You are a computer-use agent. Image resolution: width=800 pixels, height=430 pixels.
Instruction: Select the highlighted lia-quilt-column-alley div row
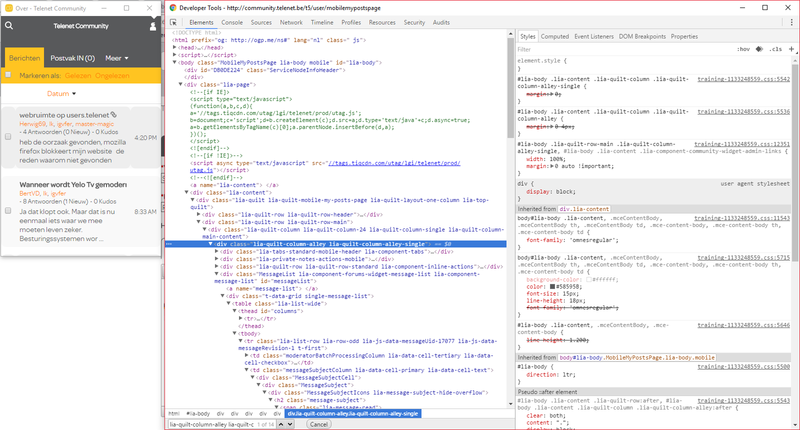click(x=336, y=244)
